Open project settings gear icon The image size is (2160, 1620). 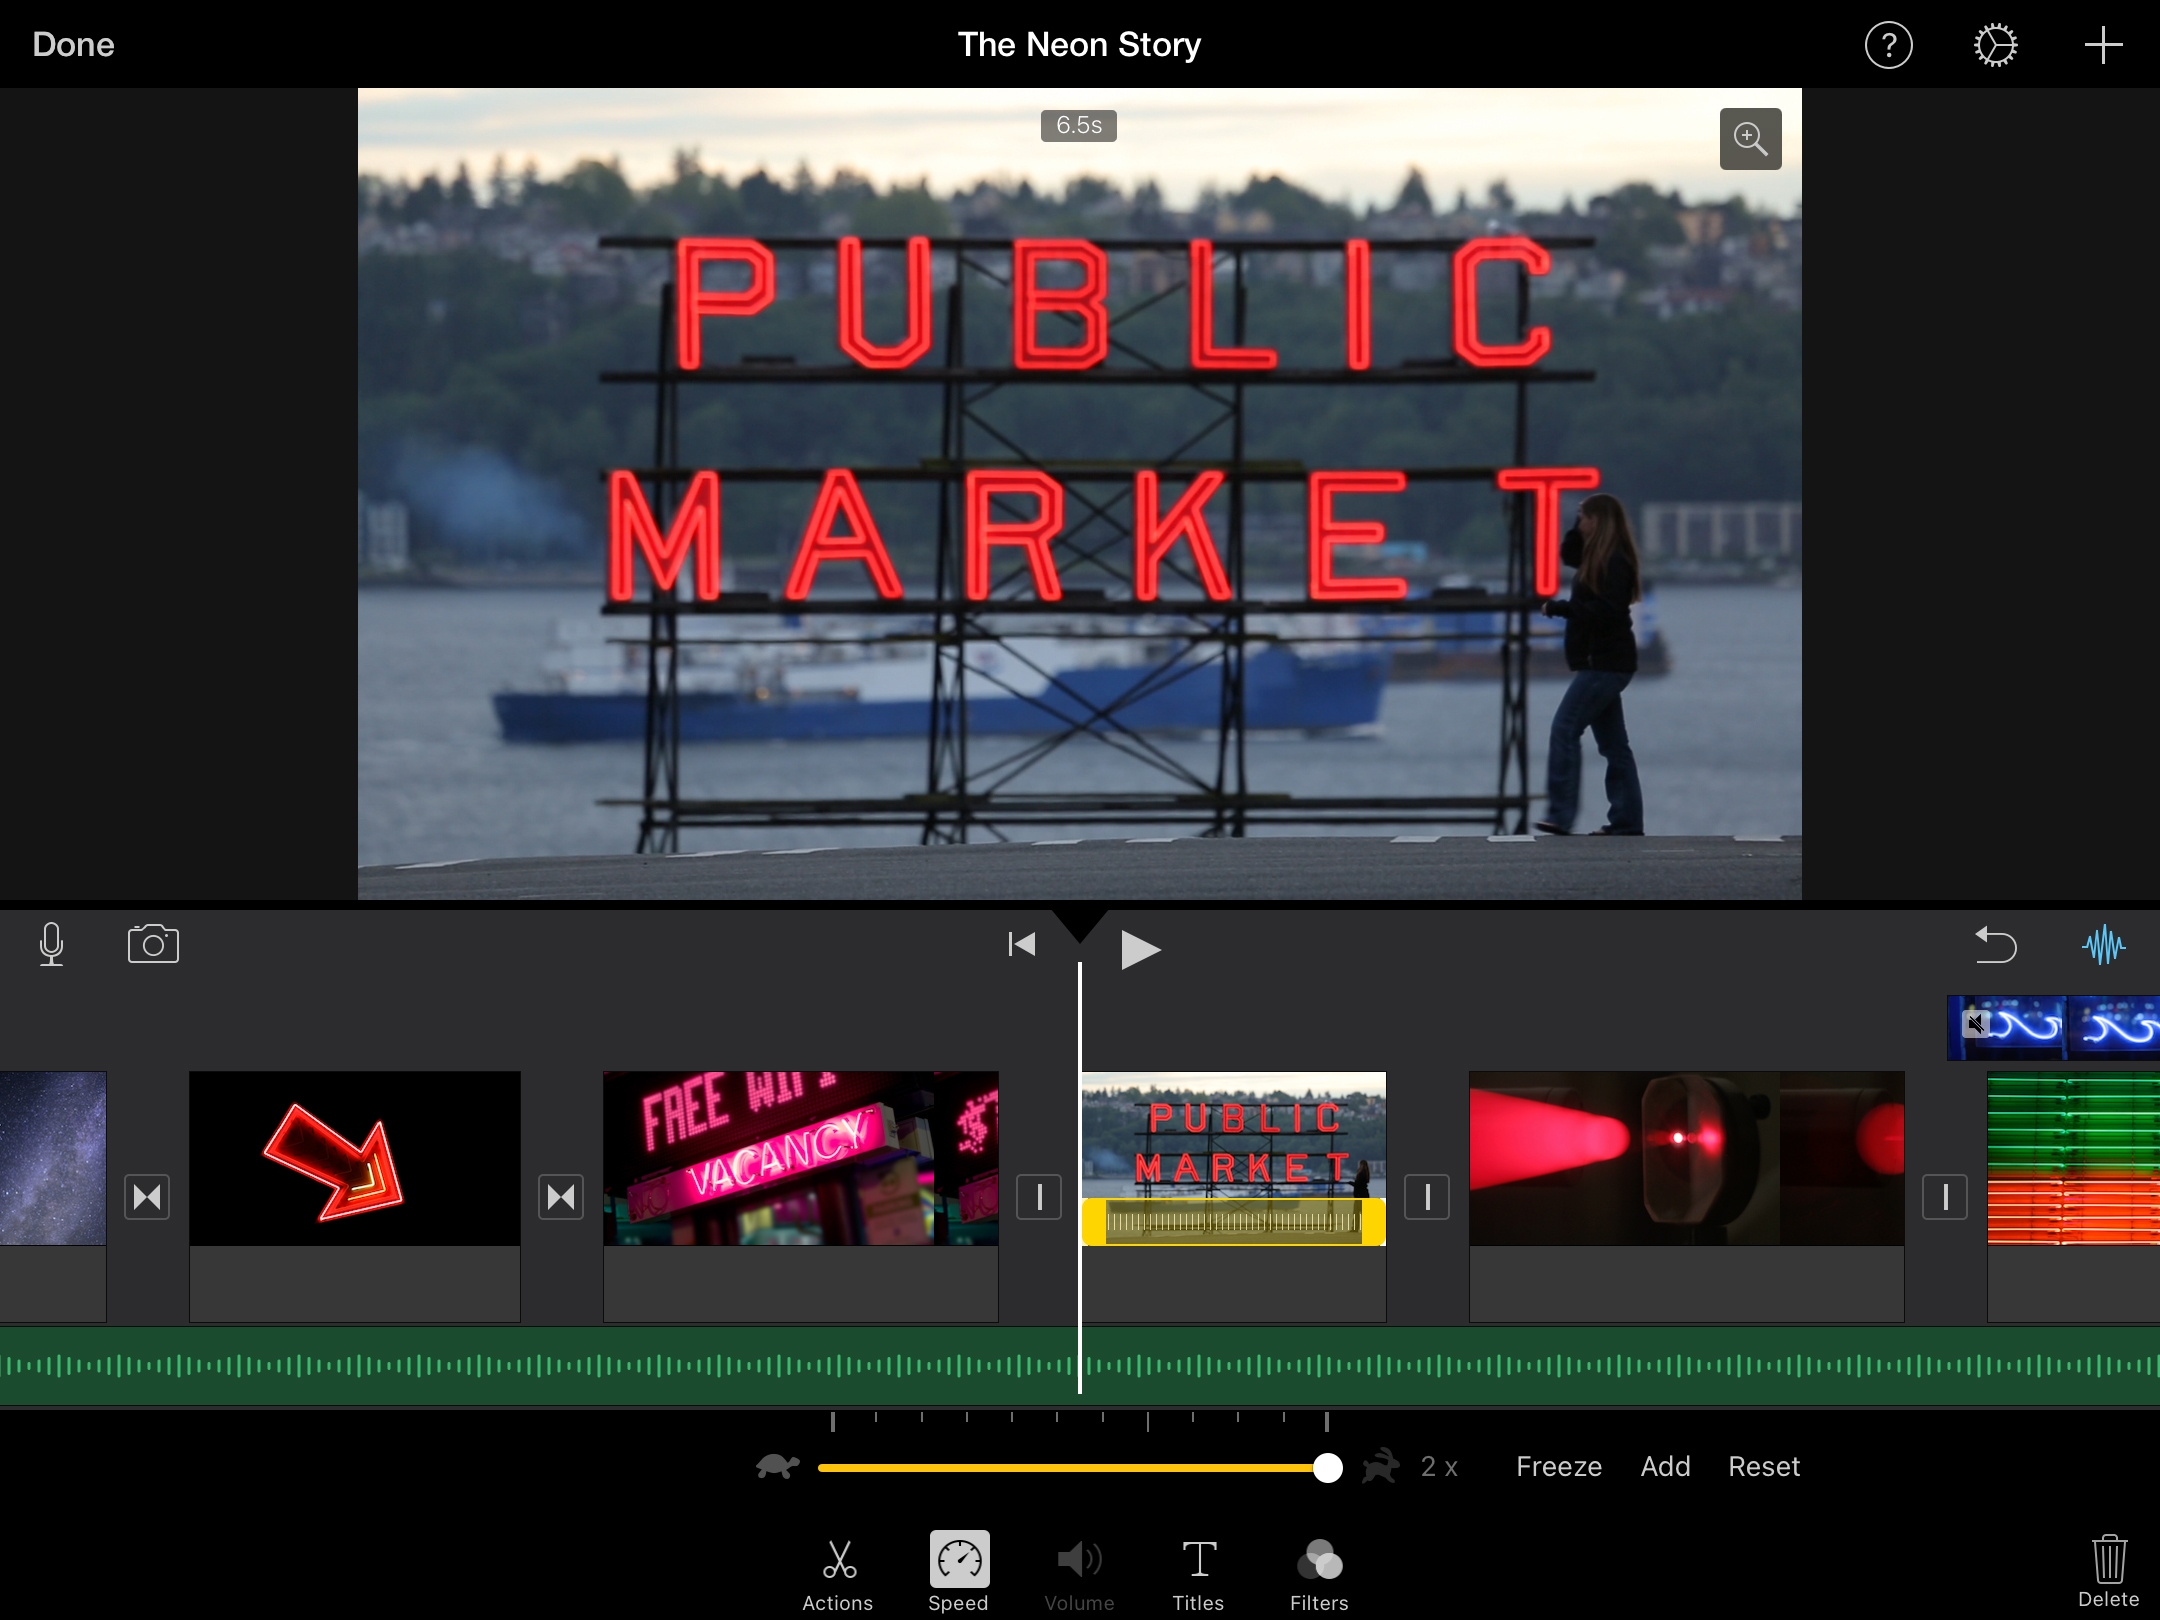click(1995, 45)
